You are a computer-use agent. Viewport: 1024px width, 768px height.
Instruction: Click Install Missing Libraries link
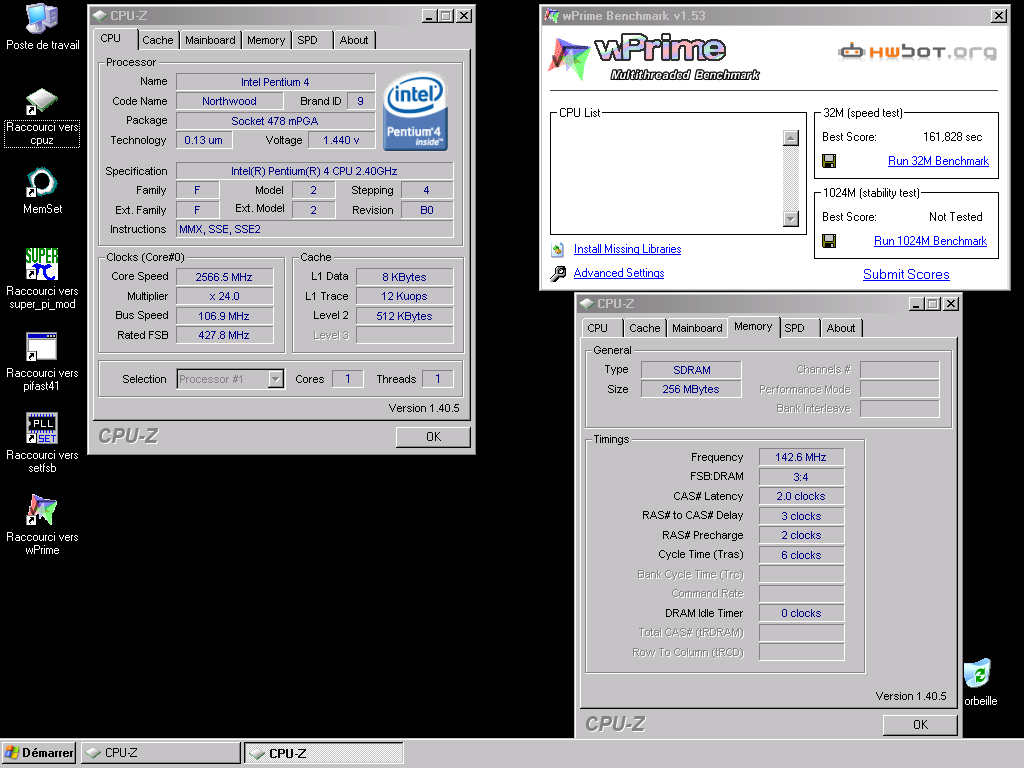[627, 249]
